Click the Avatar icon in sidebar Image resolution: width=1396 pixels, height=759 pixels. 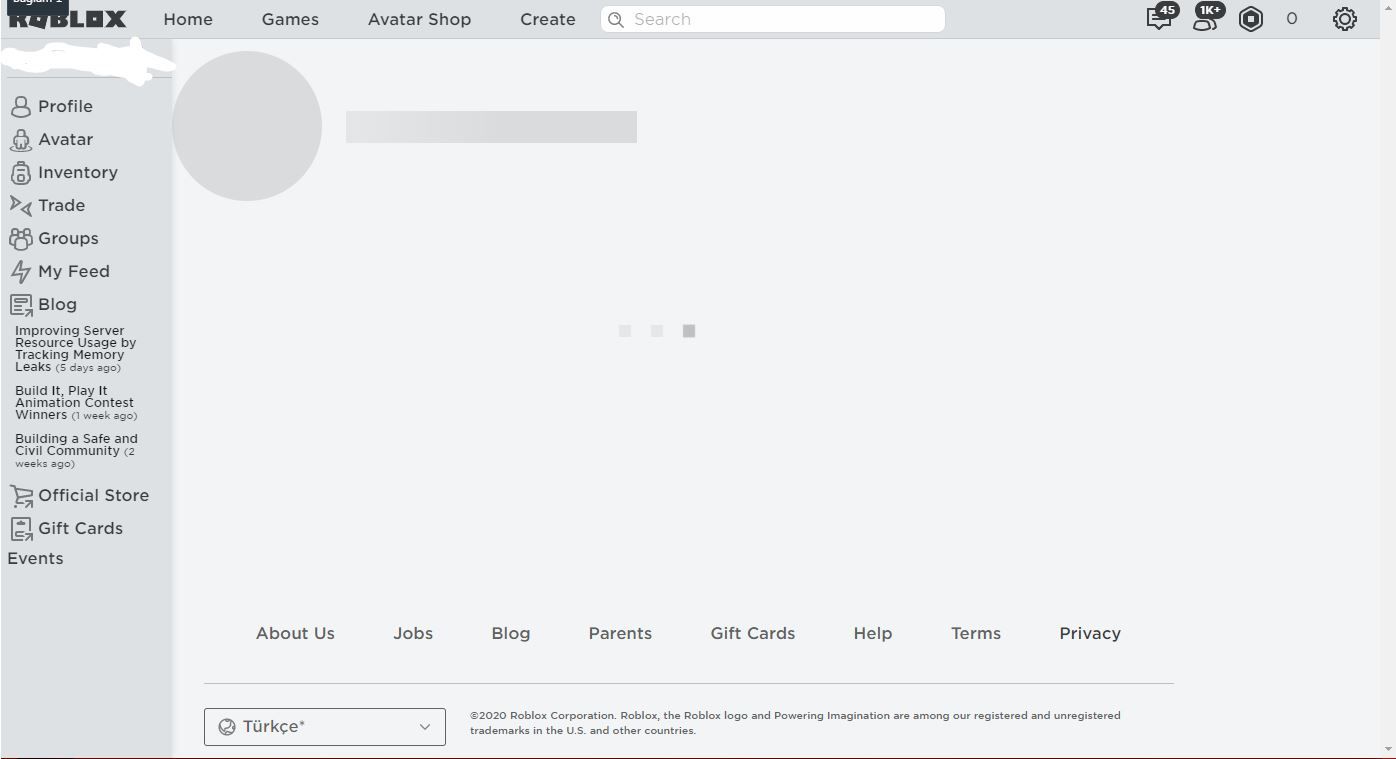pyautogui.click(x=20, y=140)
